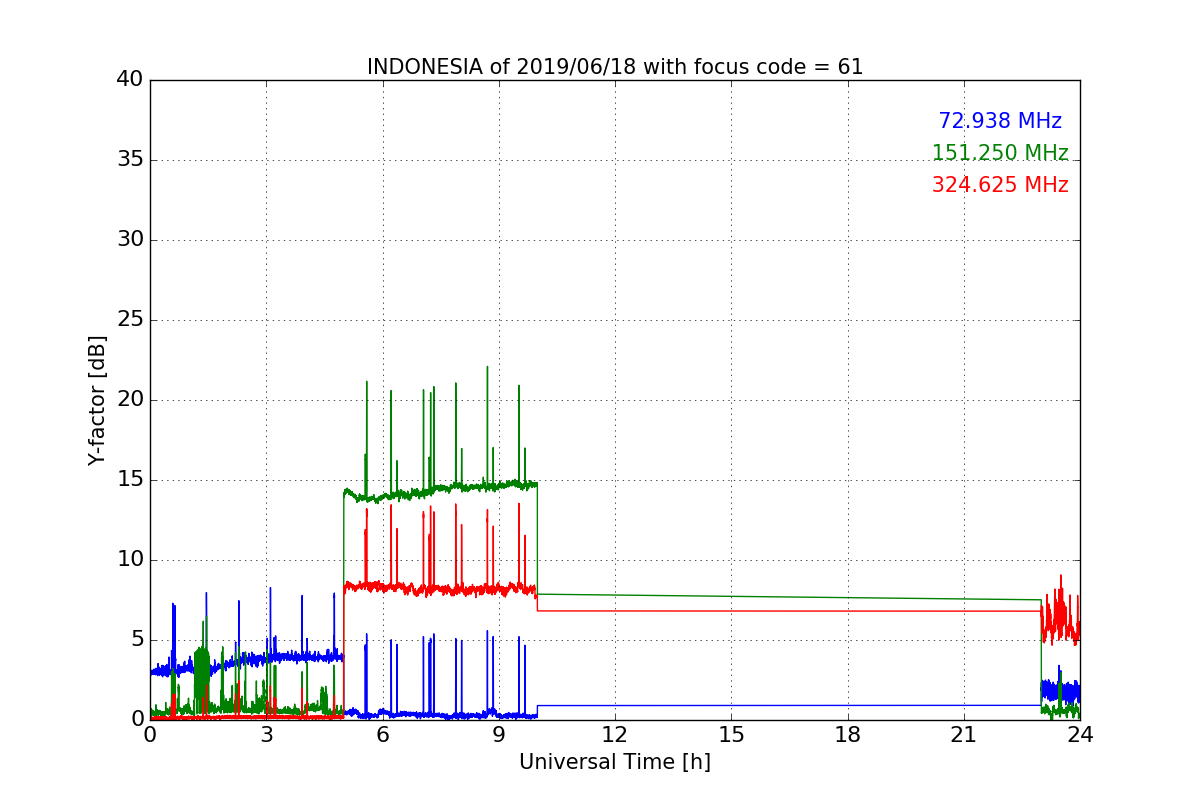The image size is (1200, 800).
Task: Click the x-axis tick label 12
Action: coord(615,735)
